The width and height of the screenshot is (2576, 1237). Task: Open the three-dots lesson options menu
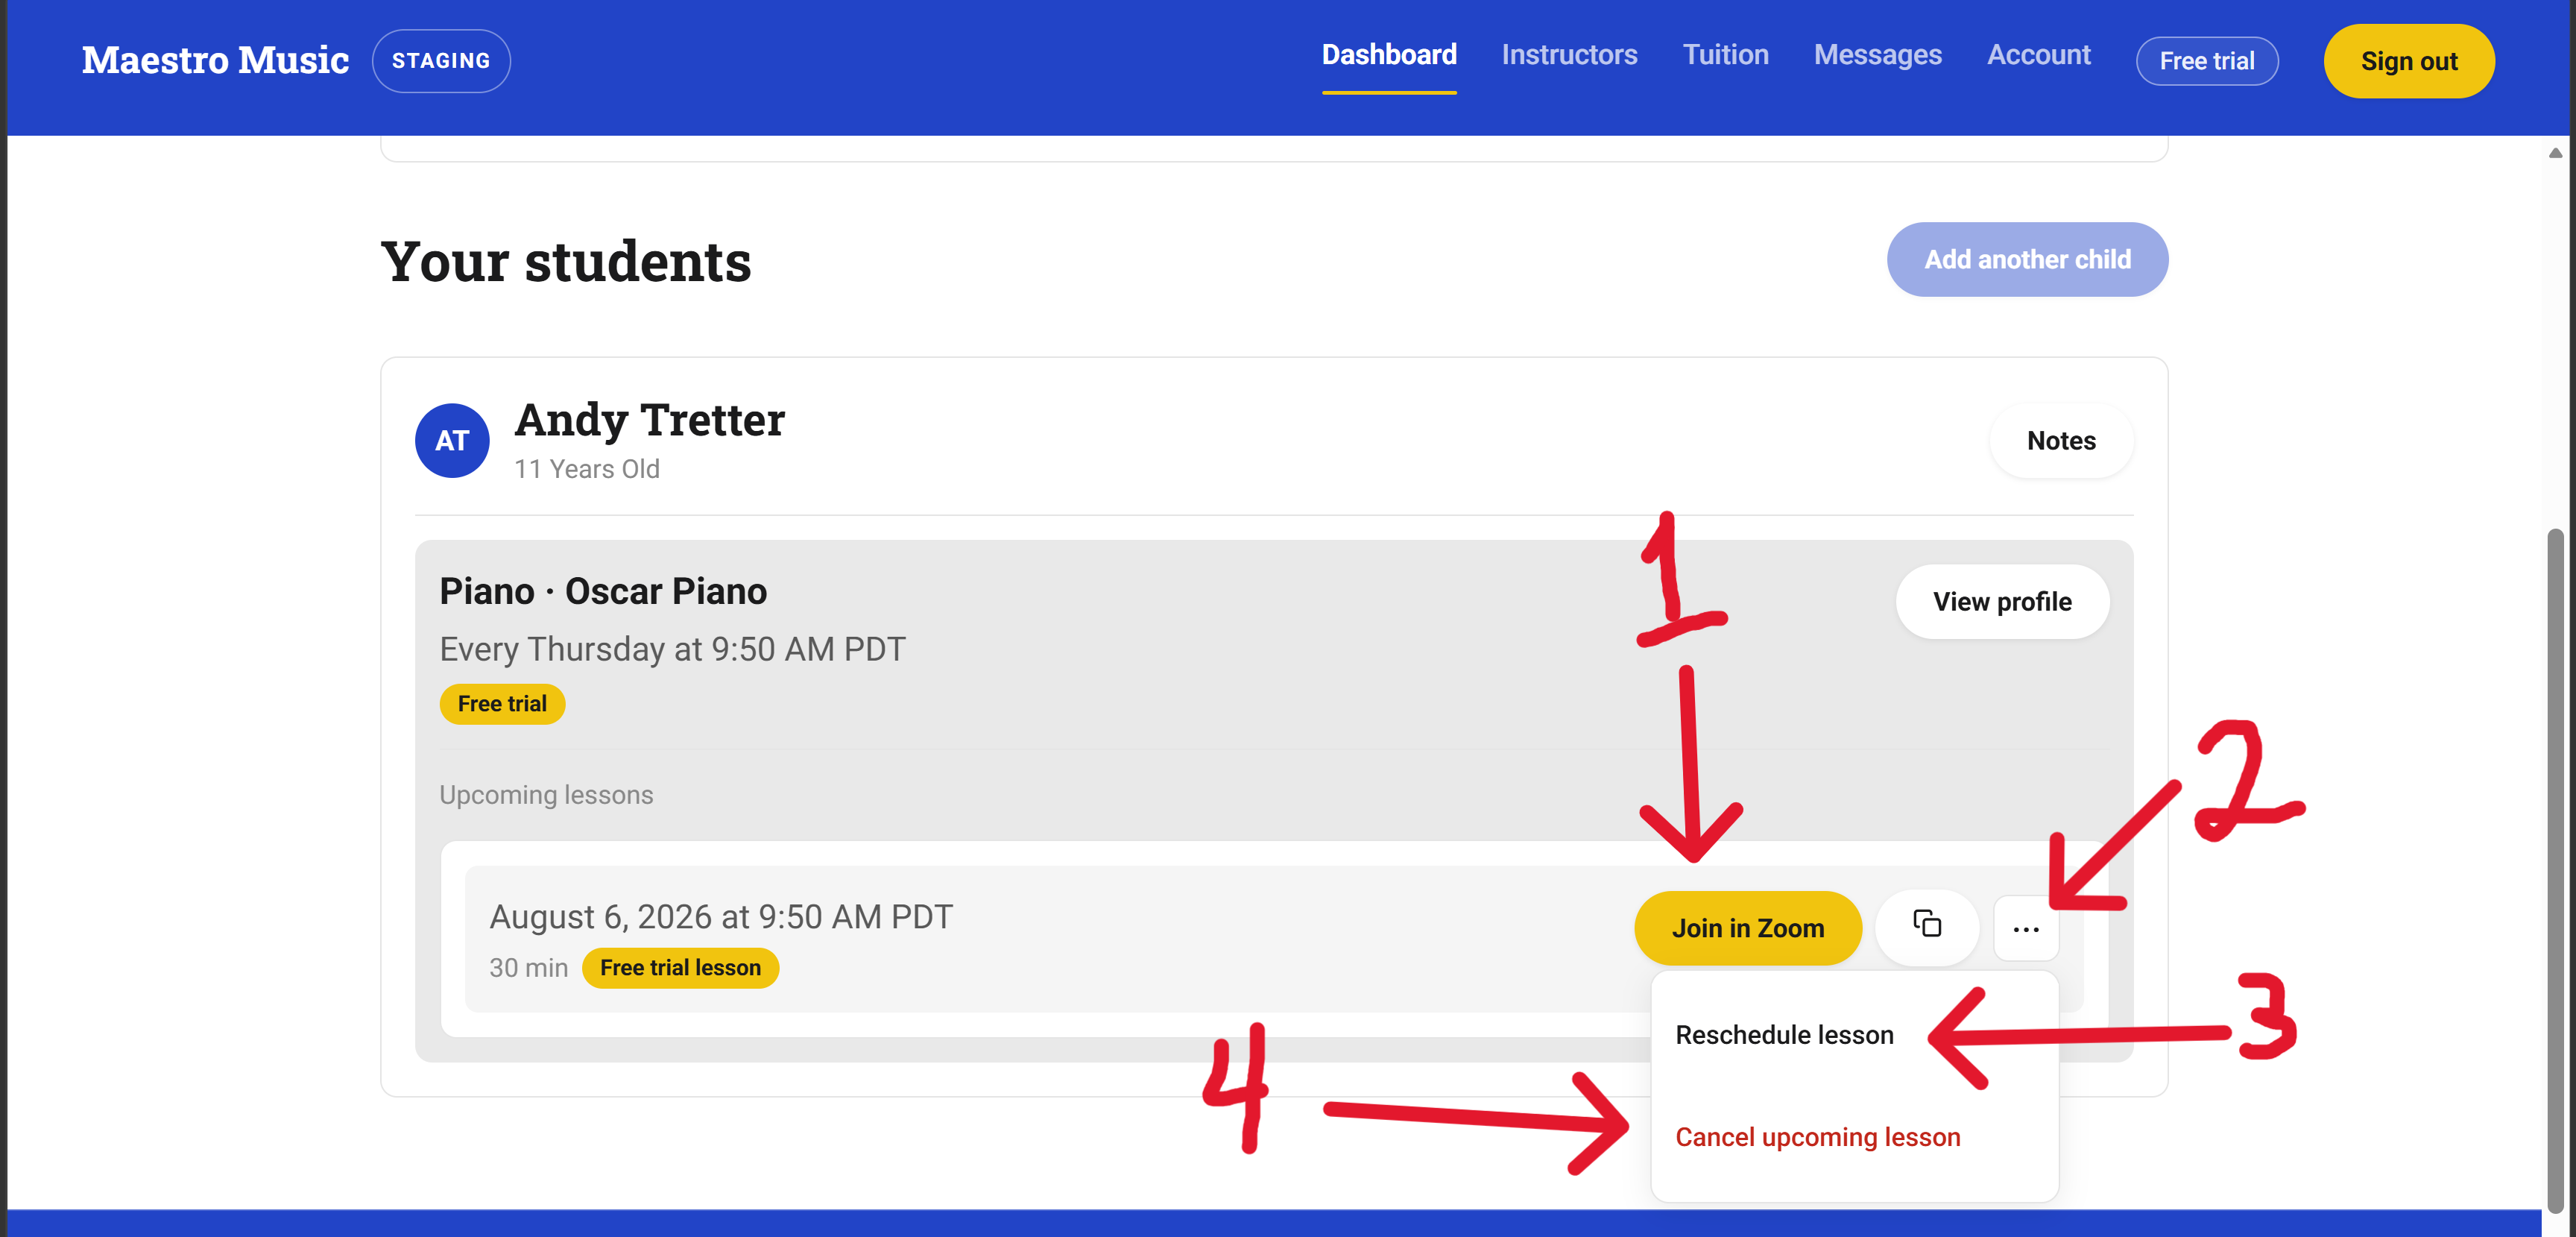point(2025,929)
